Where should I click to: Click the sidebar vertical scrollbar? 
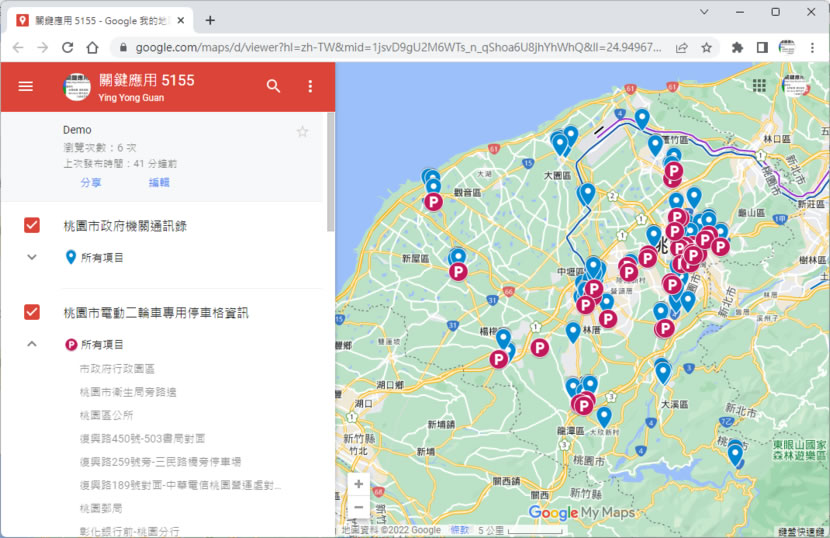(330, 170)
